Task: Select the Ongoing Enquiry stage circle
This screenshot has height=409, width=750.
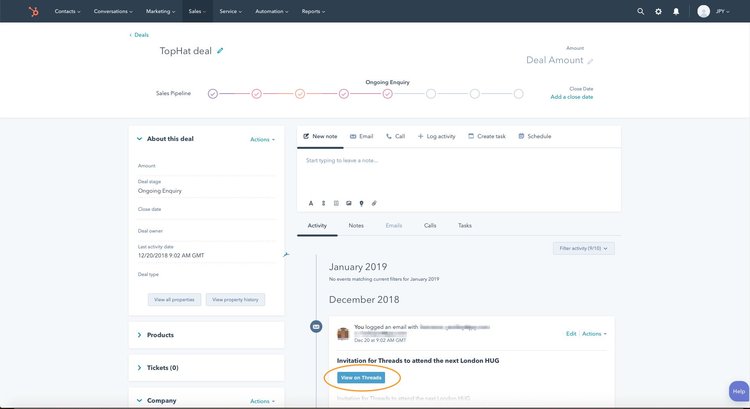Action: [387, 93]
